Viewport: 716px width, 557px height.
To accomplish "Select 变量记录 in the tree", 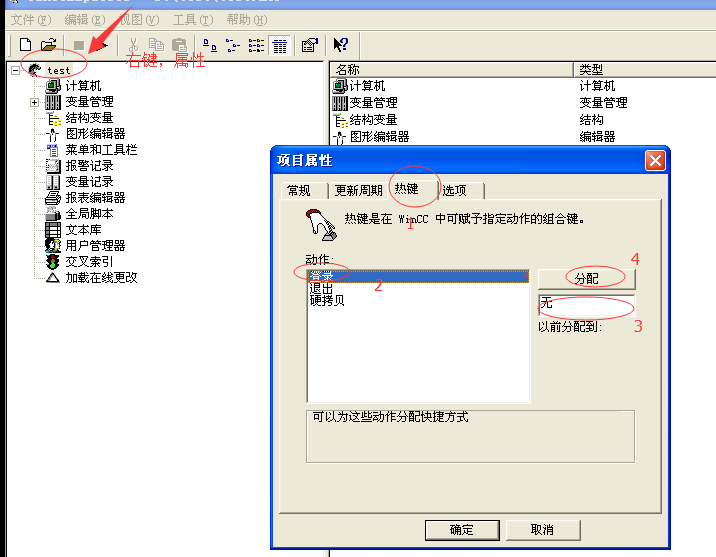I will 89,182.
